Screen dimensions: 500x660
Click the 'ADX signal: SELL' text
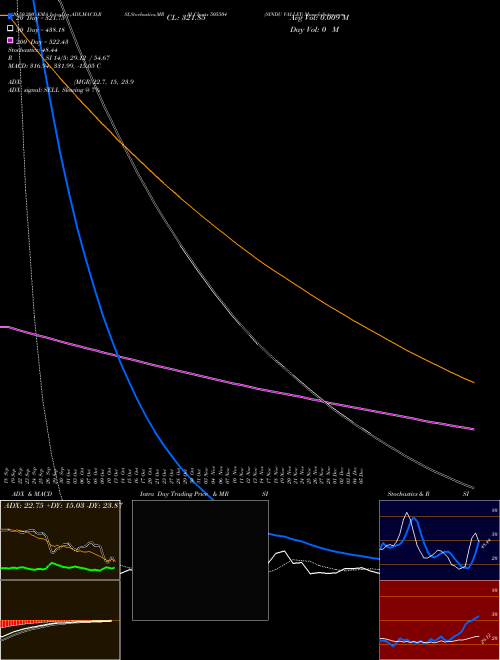click(34, 90)
